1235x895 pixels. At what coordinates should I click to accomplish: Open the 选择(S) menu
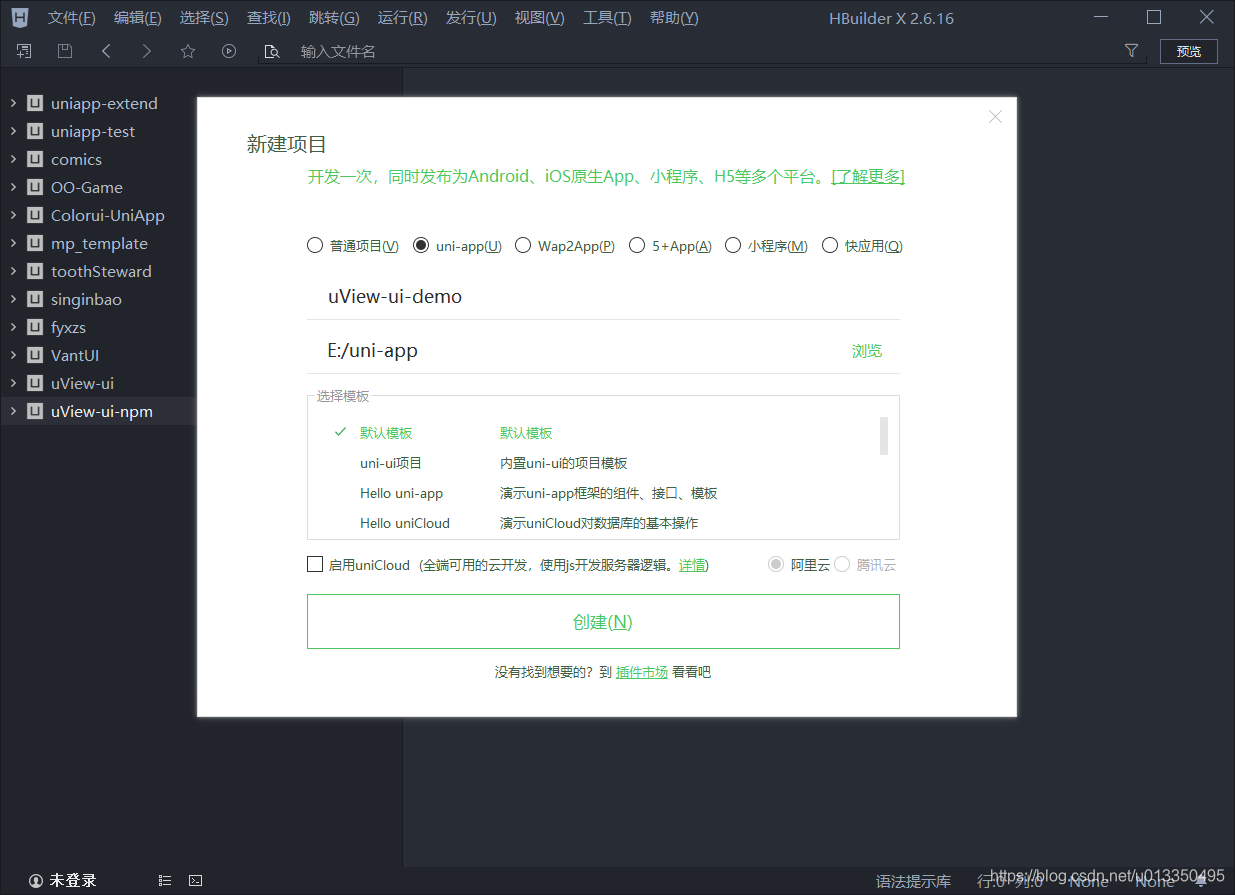204,18
